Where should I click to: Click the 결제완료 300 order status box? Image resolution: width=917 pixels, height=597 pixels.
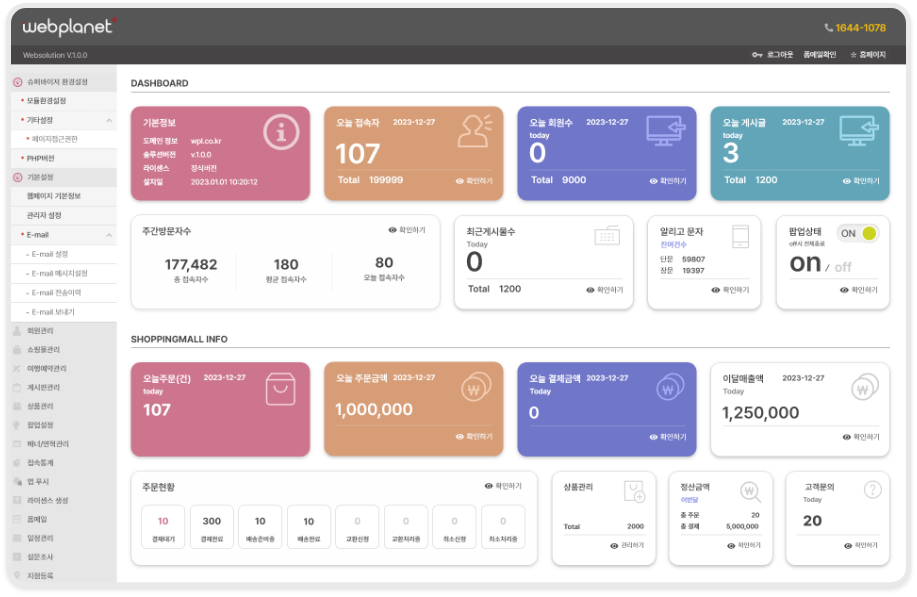(x=212, y=527)
